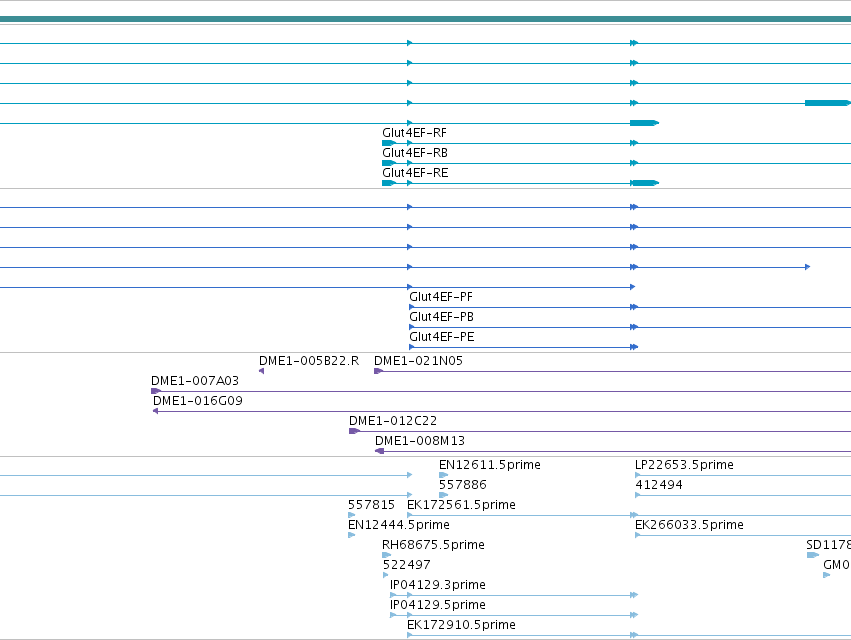Screen dimensions: 851x640
Task: Click the DME1-005B22.R clone label
Action: pos(309,361)
